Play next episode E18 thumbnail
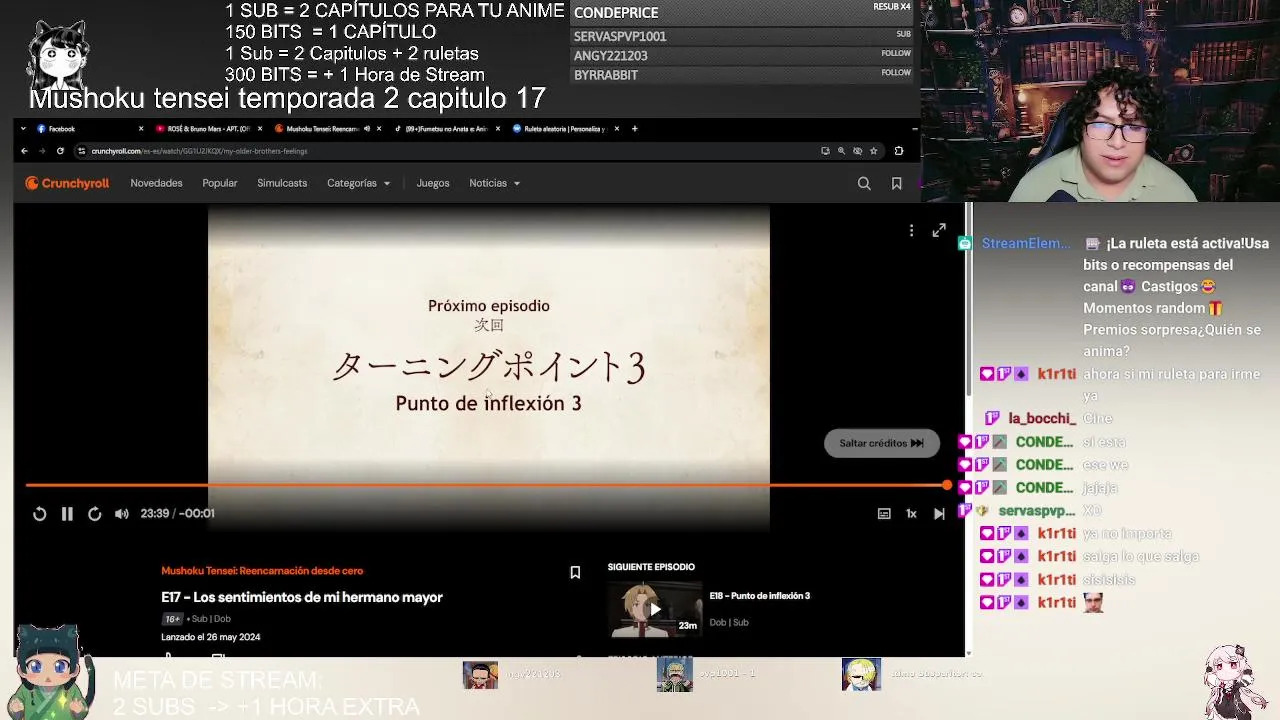 pos(654,608)
